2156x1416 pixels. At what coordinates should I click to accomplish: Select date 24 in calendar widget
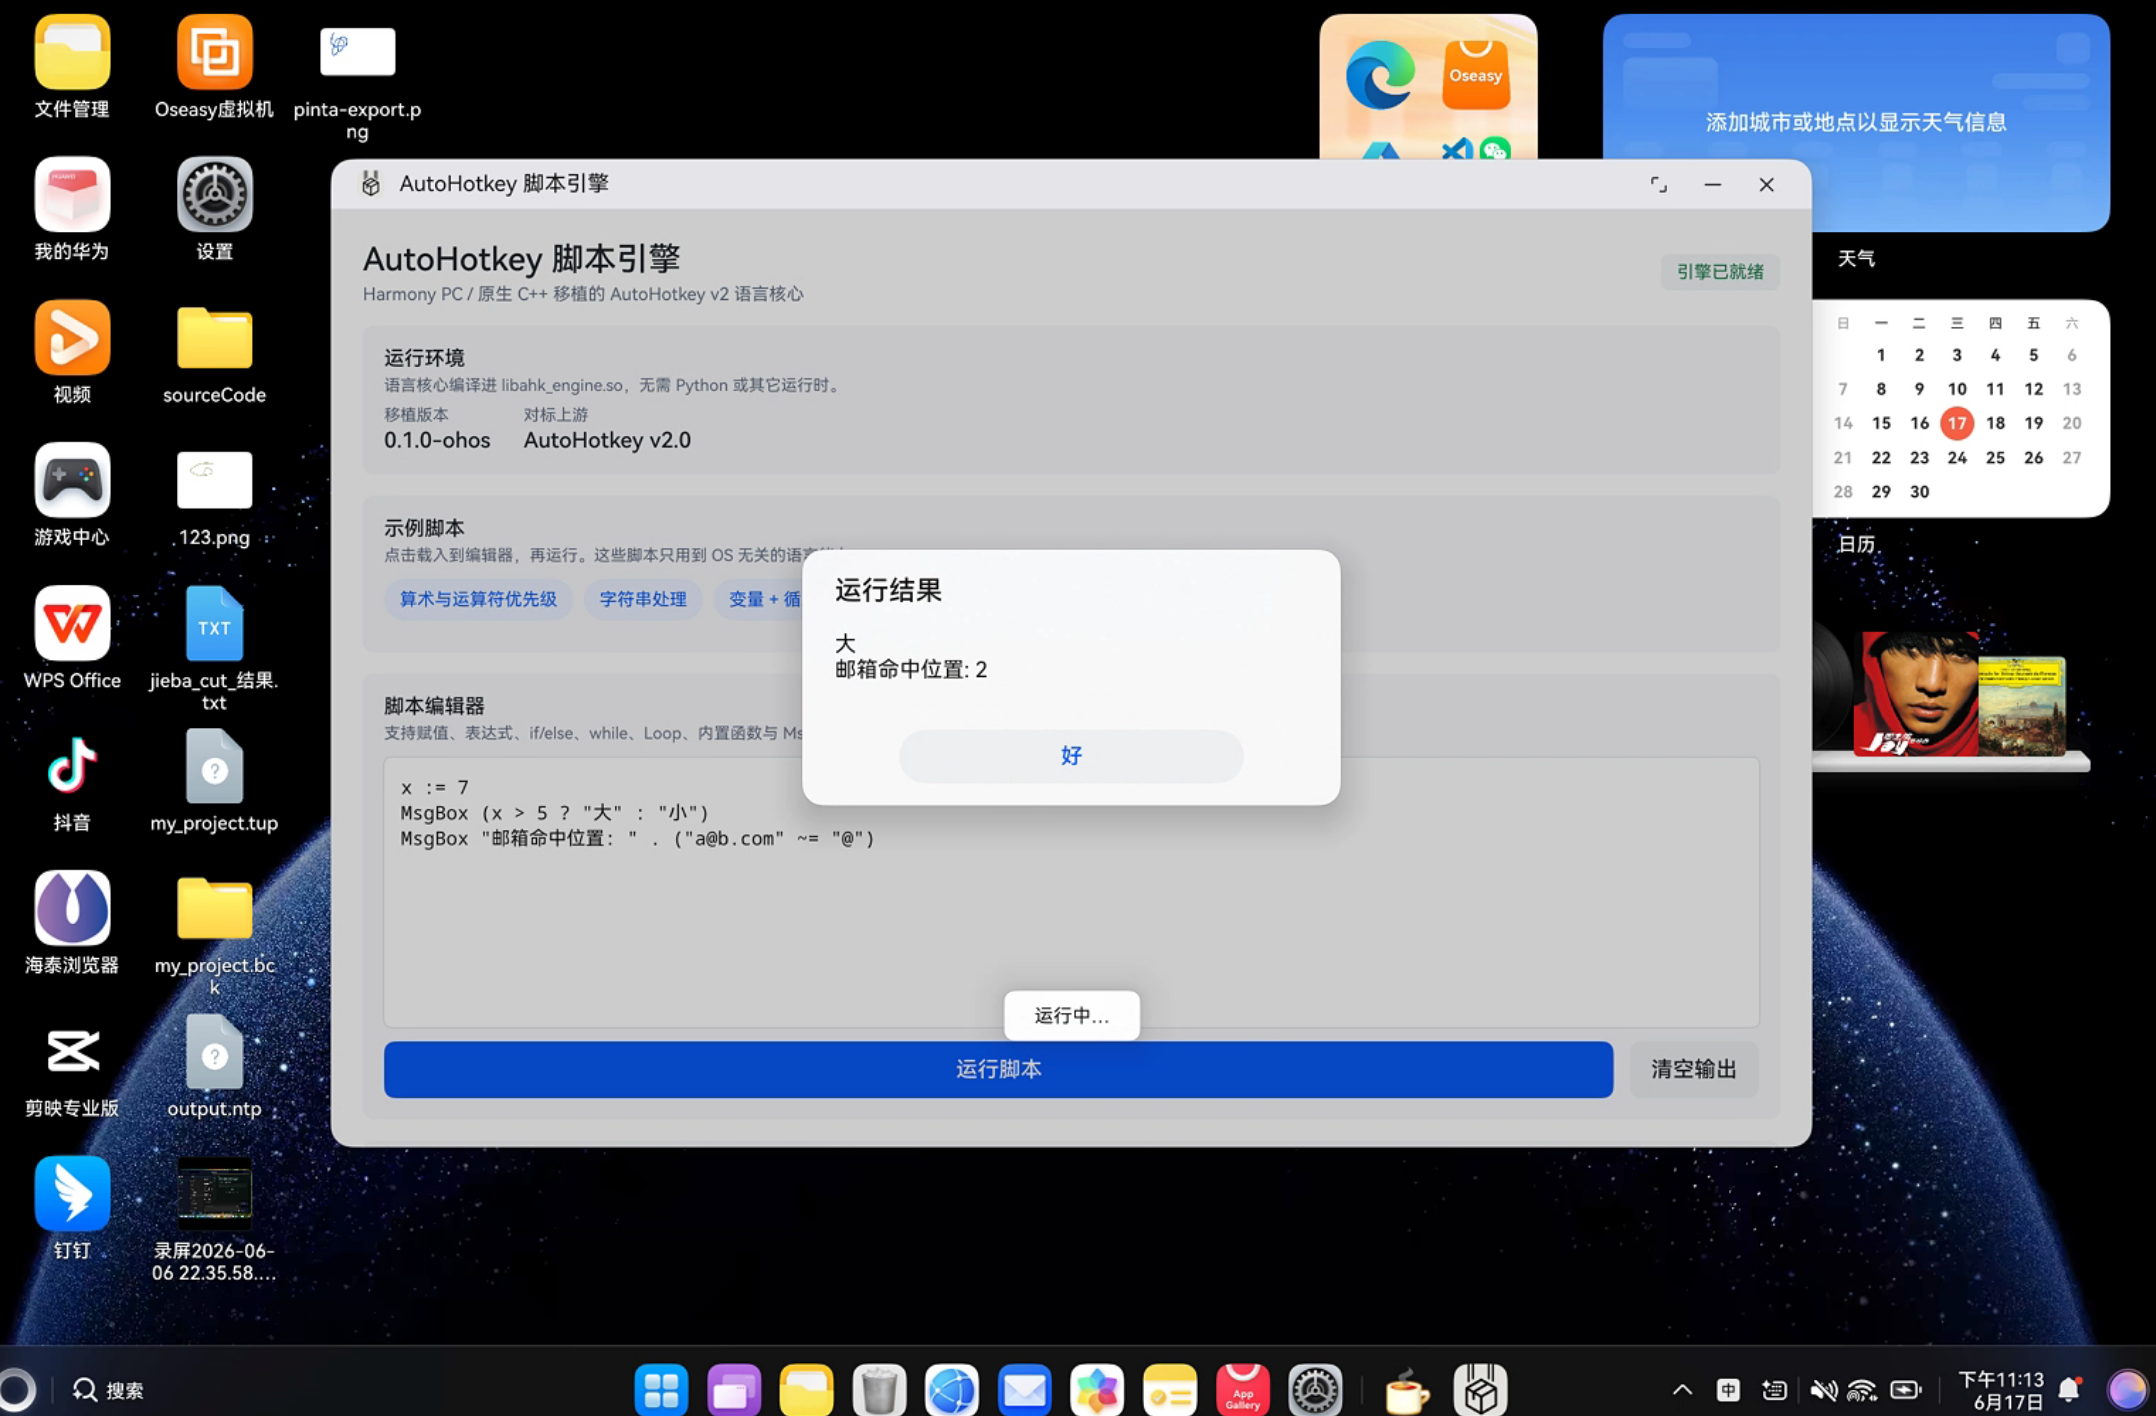1957,457
